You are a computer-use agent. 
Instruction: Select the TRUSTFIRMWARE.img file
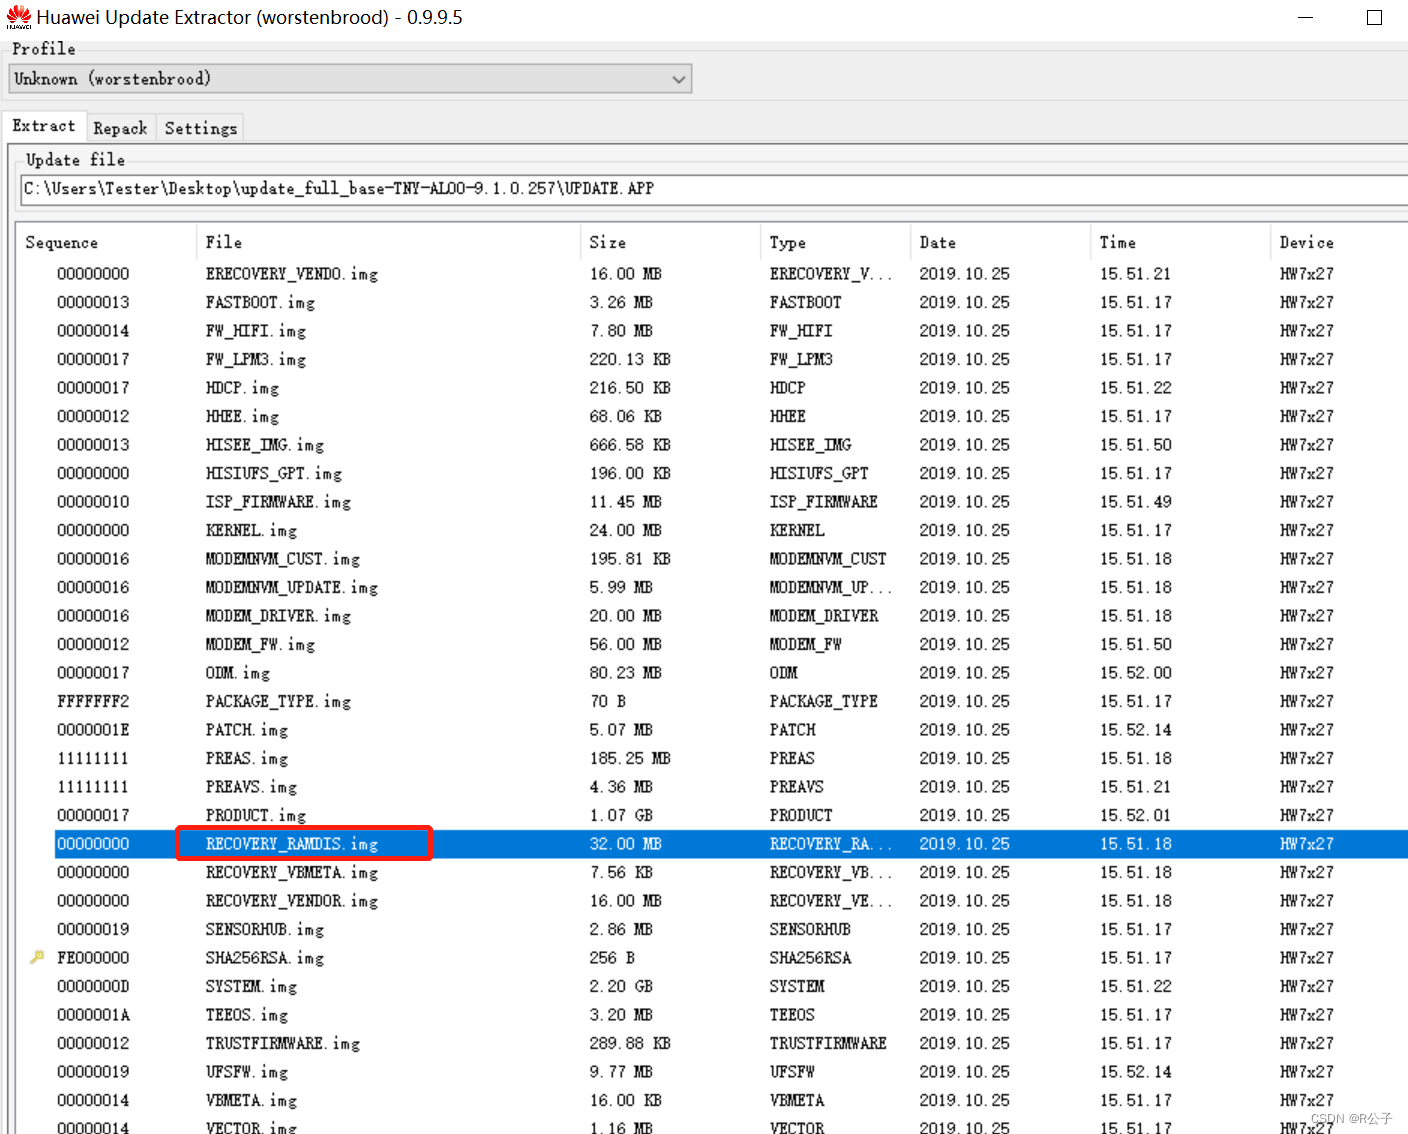pyautogui.click(x=282, y=1043)
